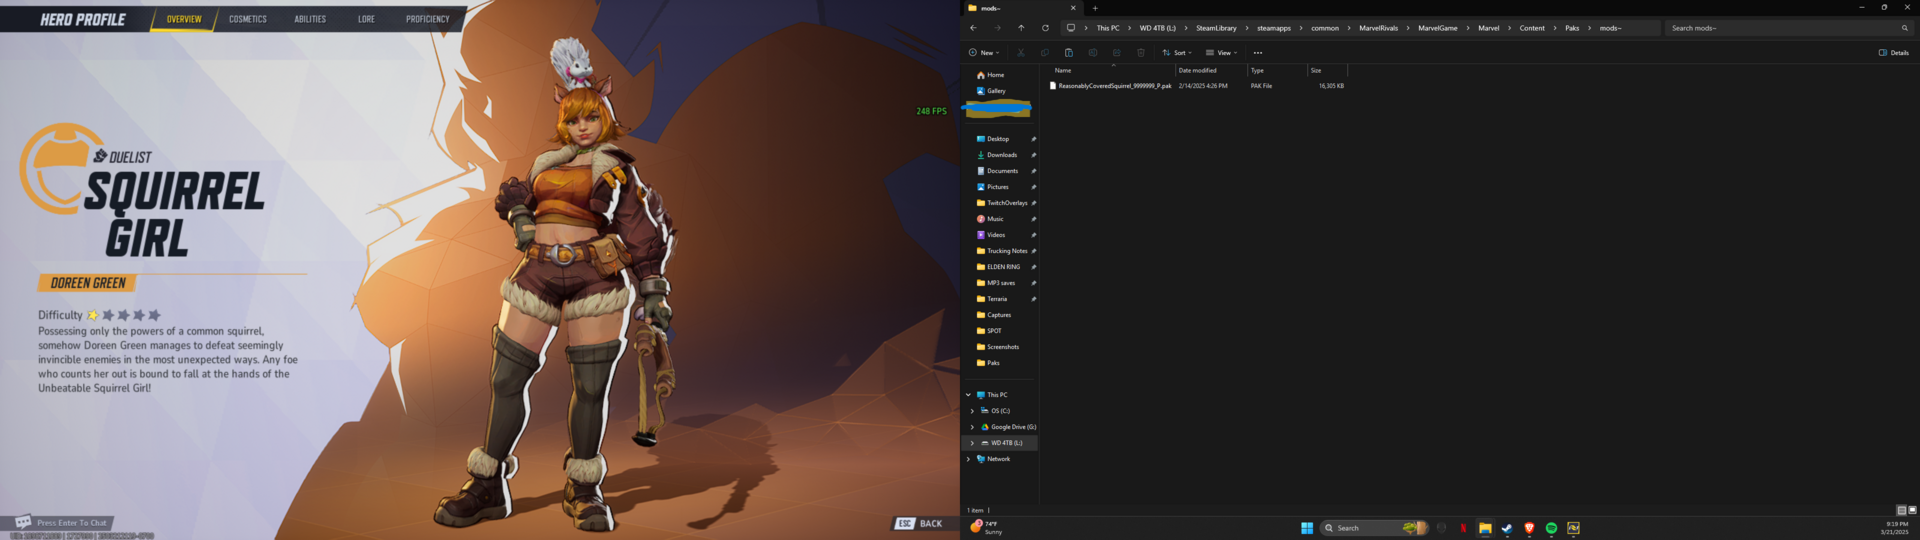Screen dimensions: 1920x540
Task: Click the Press Enter To Chat box
Action: [62, 522]
